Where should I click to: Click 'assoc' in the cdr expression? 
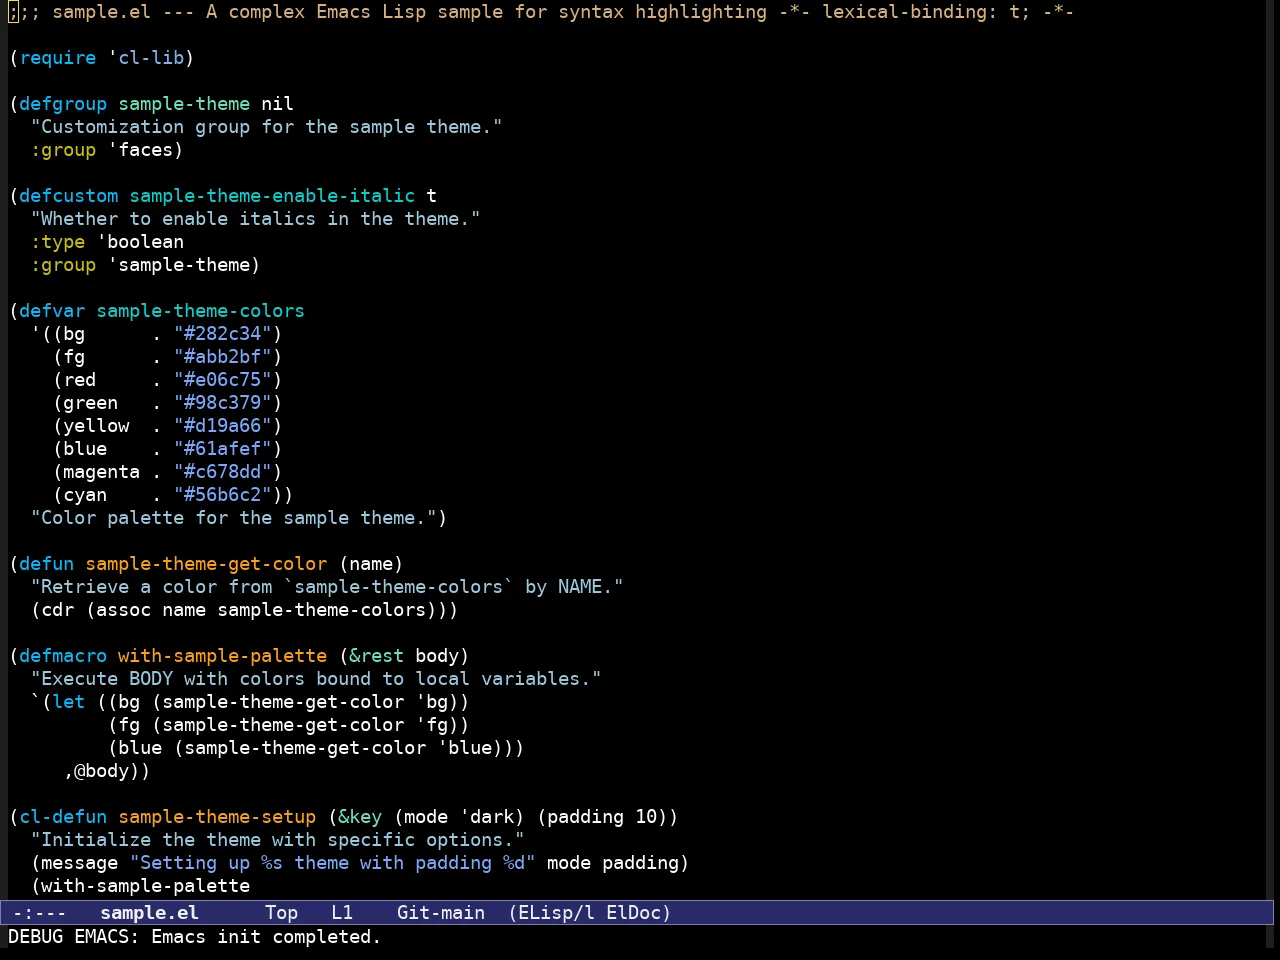pyautogui.click(x=124, y=610)
